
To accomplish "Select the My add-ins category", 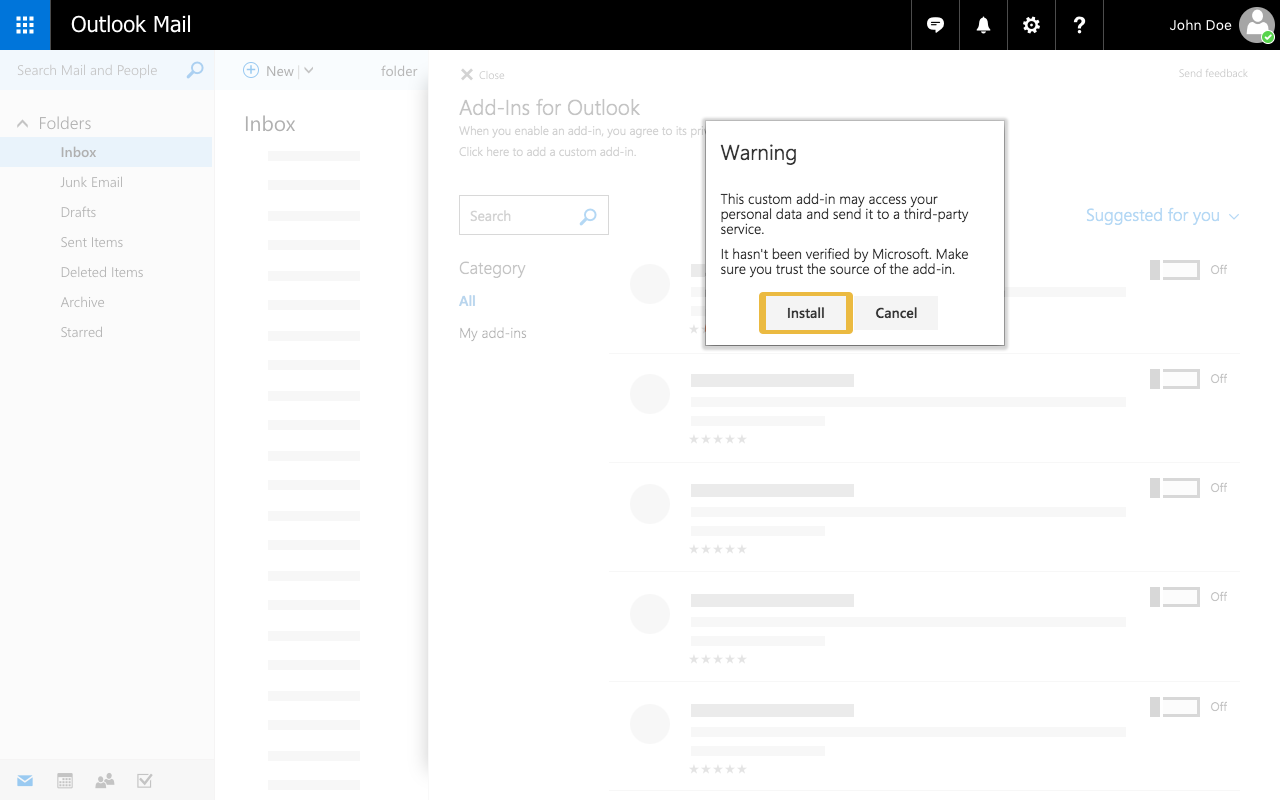I will click(493, 333).
